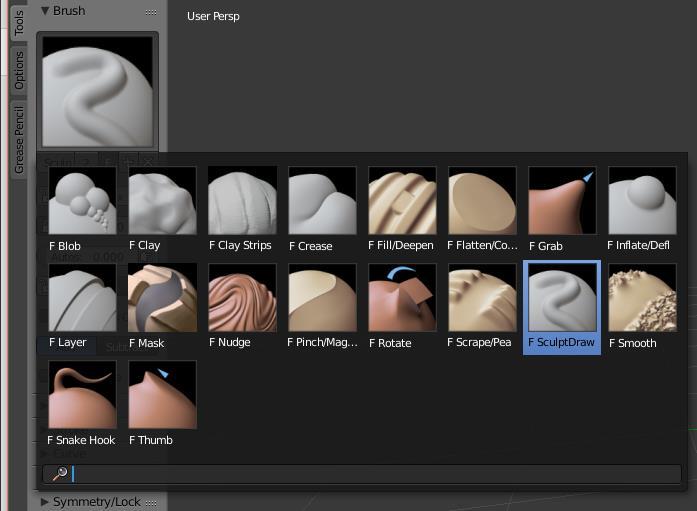Grab the Brush panel drag handle
This screenshot has width=697, height=511.
pyautogui.click(x=151, y=12)
